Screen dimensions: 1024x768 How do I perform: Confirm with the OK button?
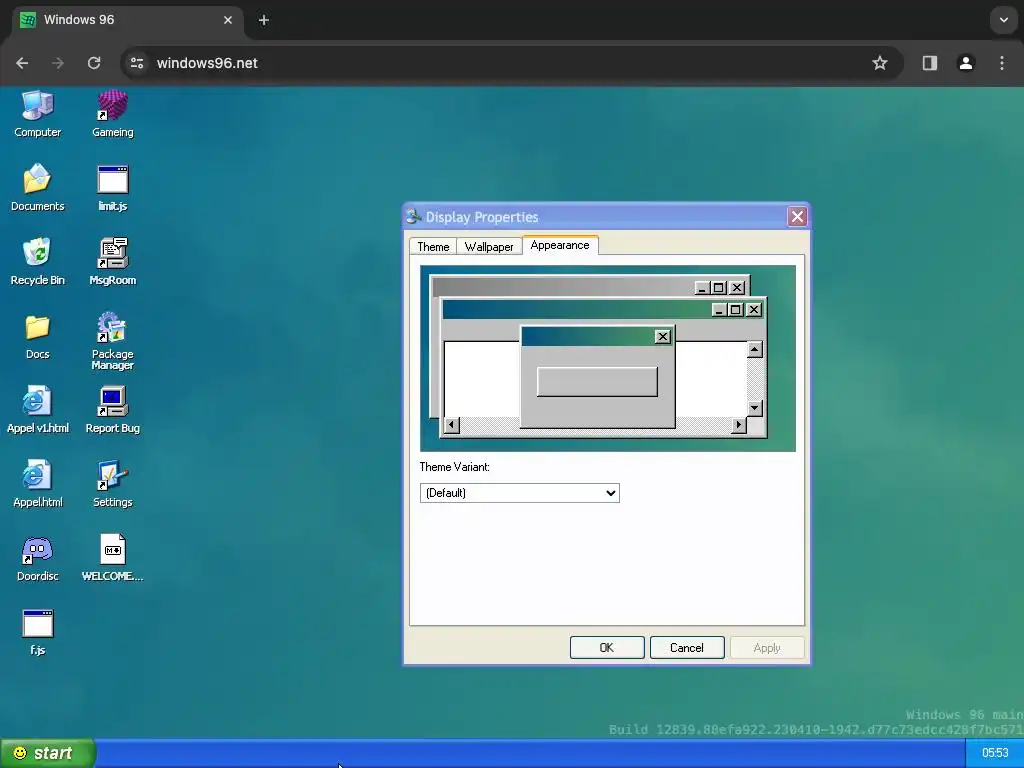point(607,648)
